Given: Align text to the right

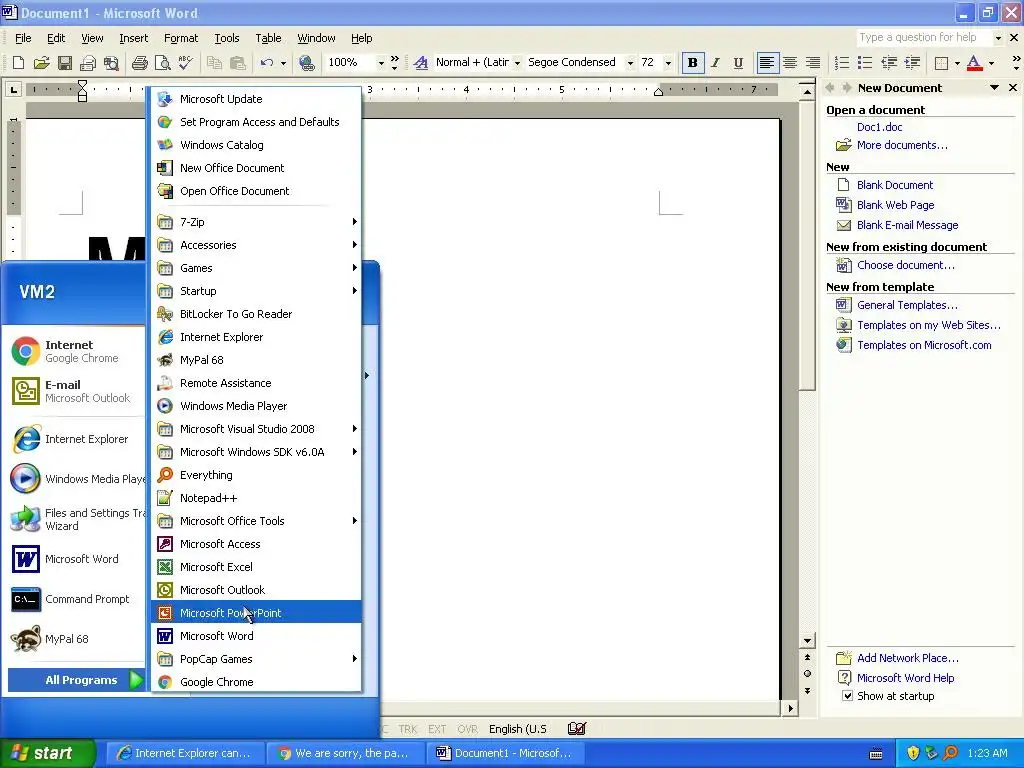Looking at the screenshot, I should tap(812, 63).
